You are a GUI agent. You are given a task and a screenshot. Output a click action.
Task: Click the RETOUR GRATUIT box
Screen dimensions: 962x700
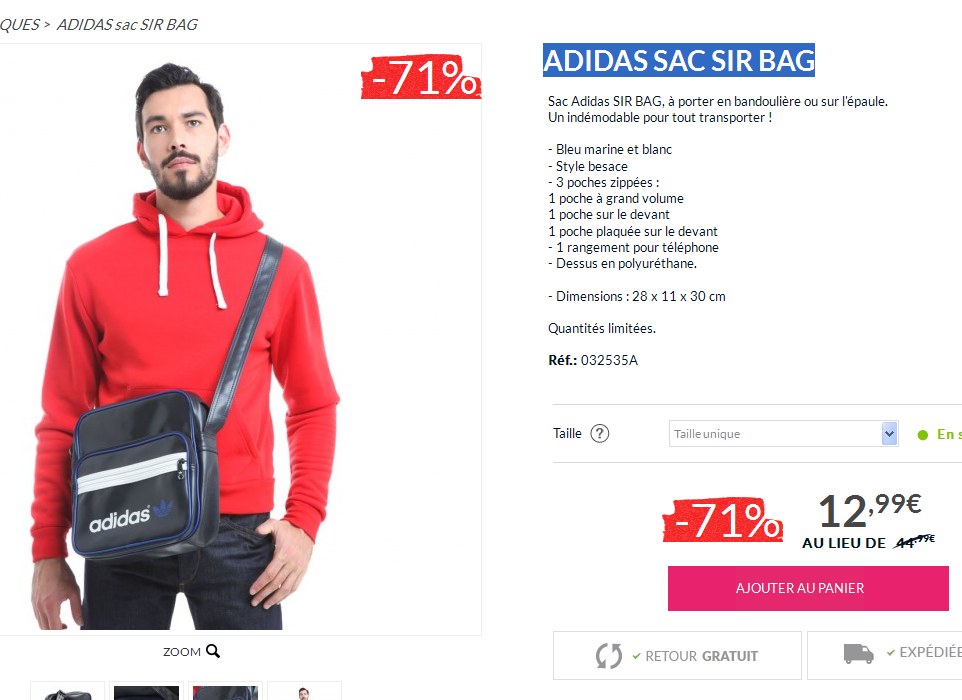coord(677,655)
